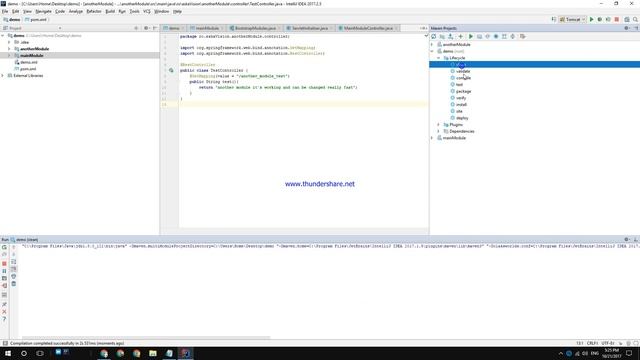Click pom.xml breadcrumb in navigation bar
Viewport: 640px width, 360px height.
tap(36, 20)
